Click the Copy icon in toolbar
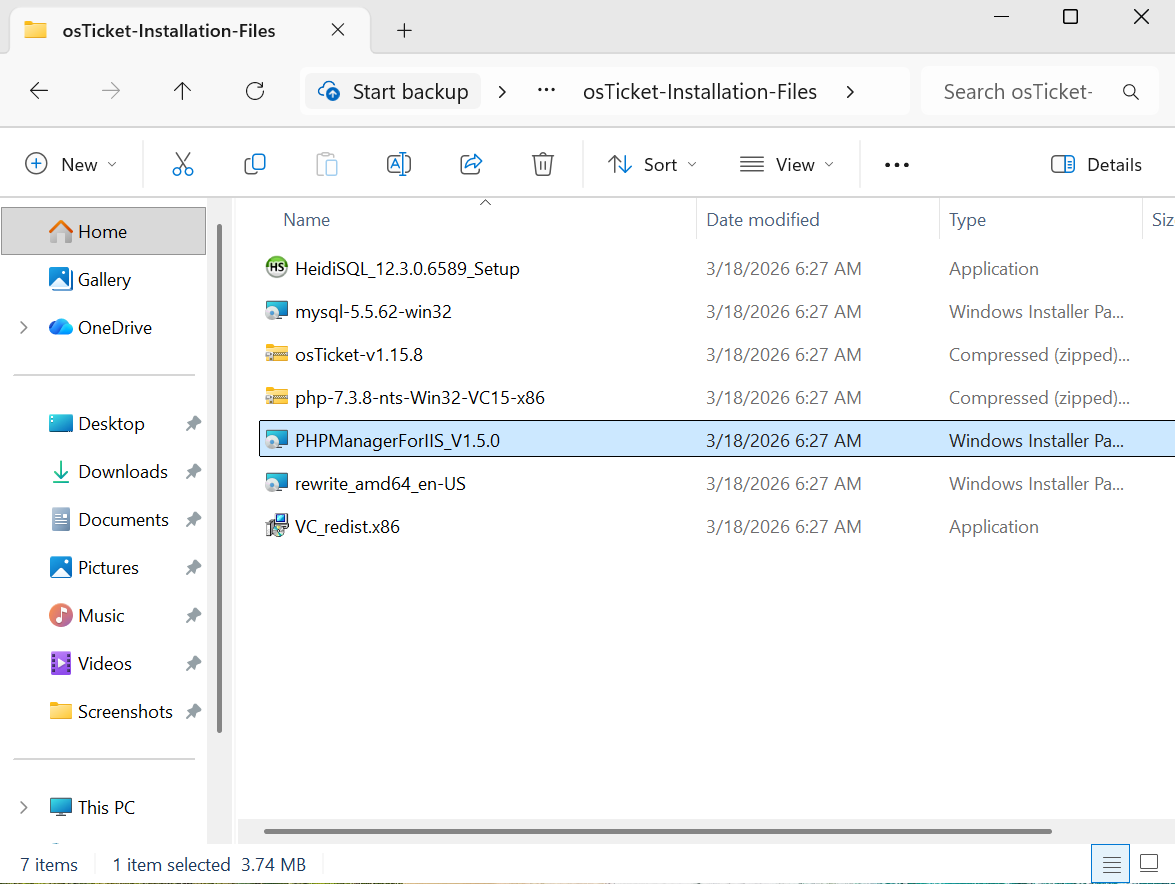 pos(255,164)
